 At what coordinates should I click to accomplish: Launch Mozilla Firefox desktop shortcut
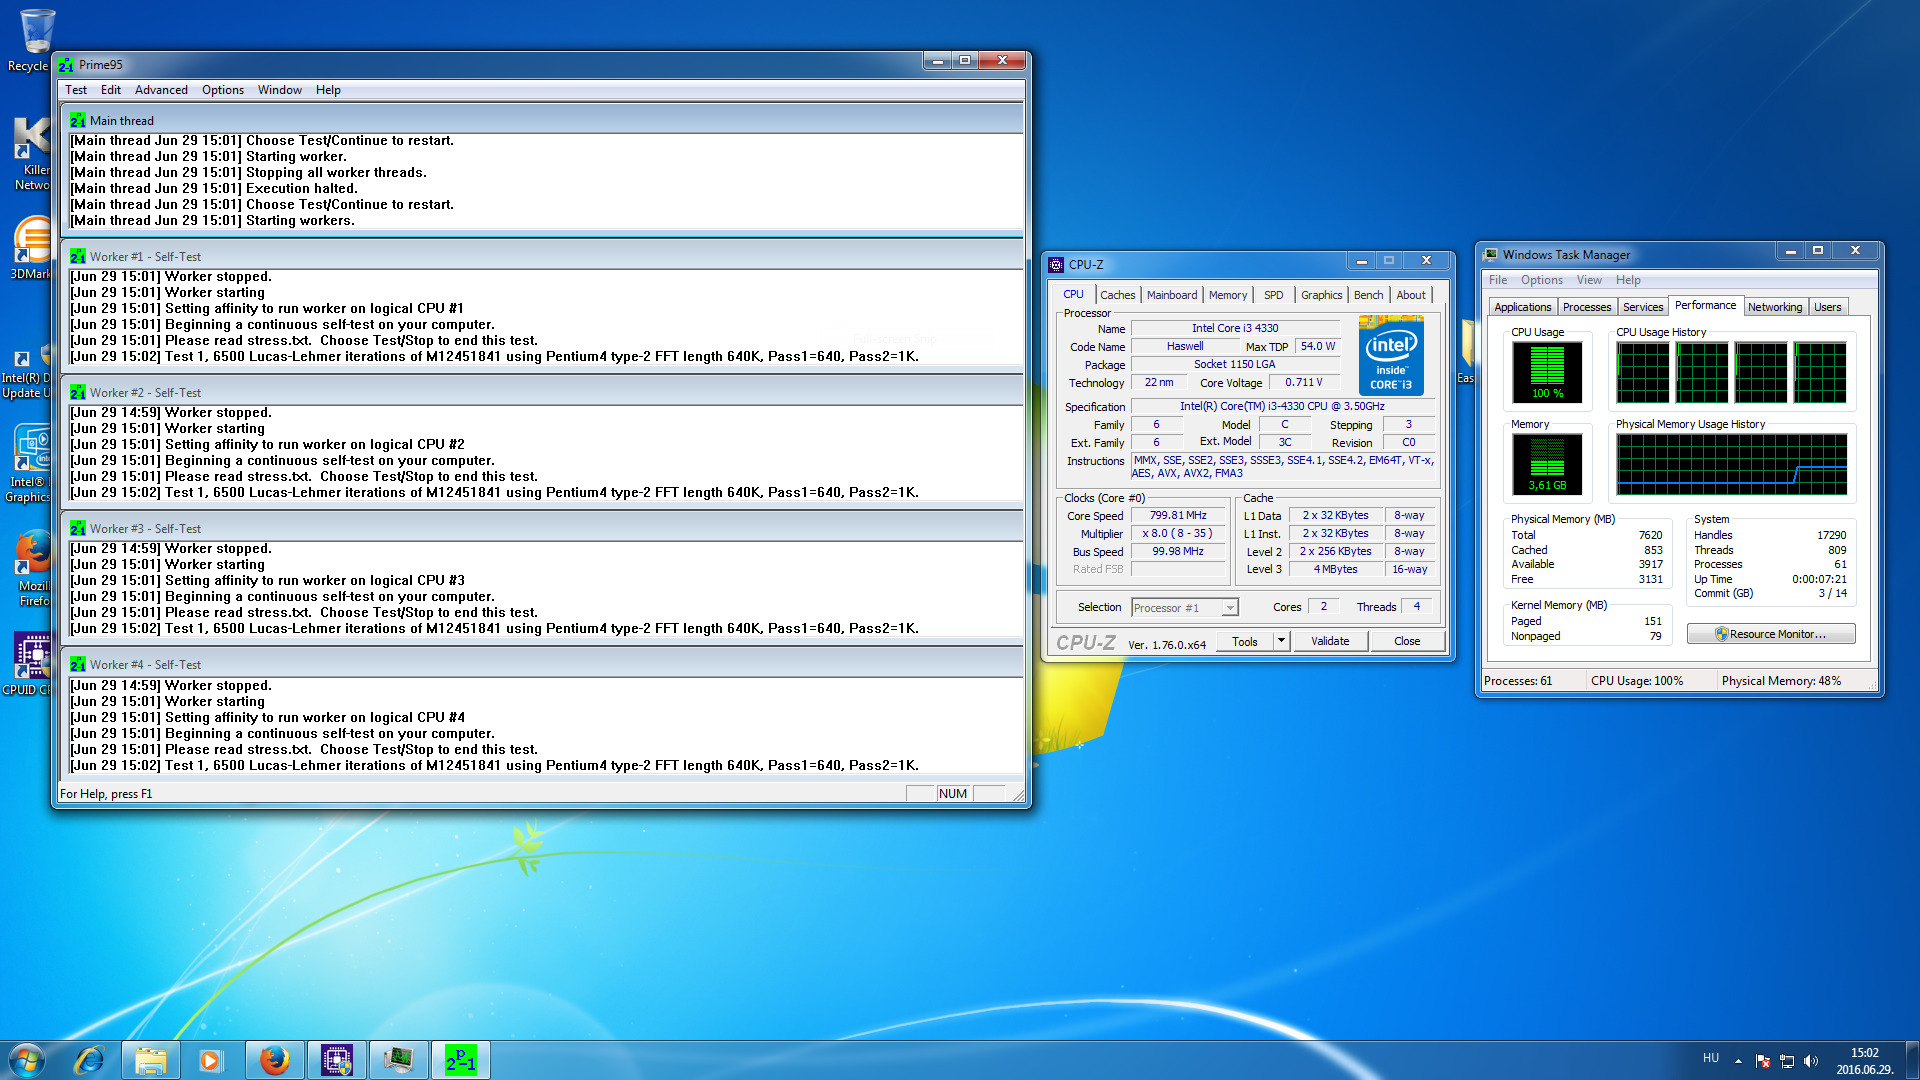[32, 567]
